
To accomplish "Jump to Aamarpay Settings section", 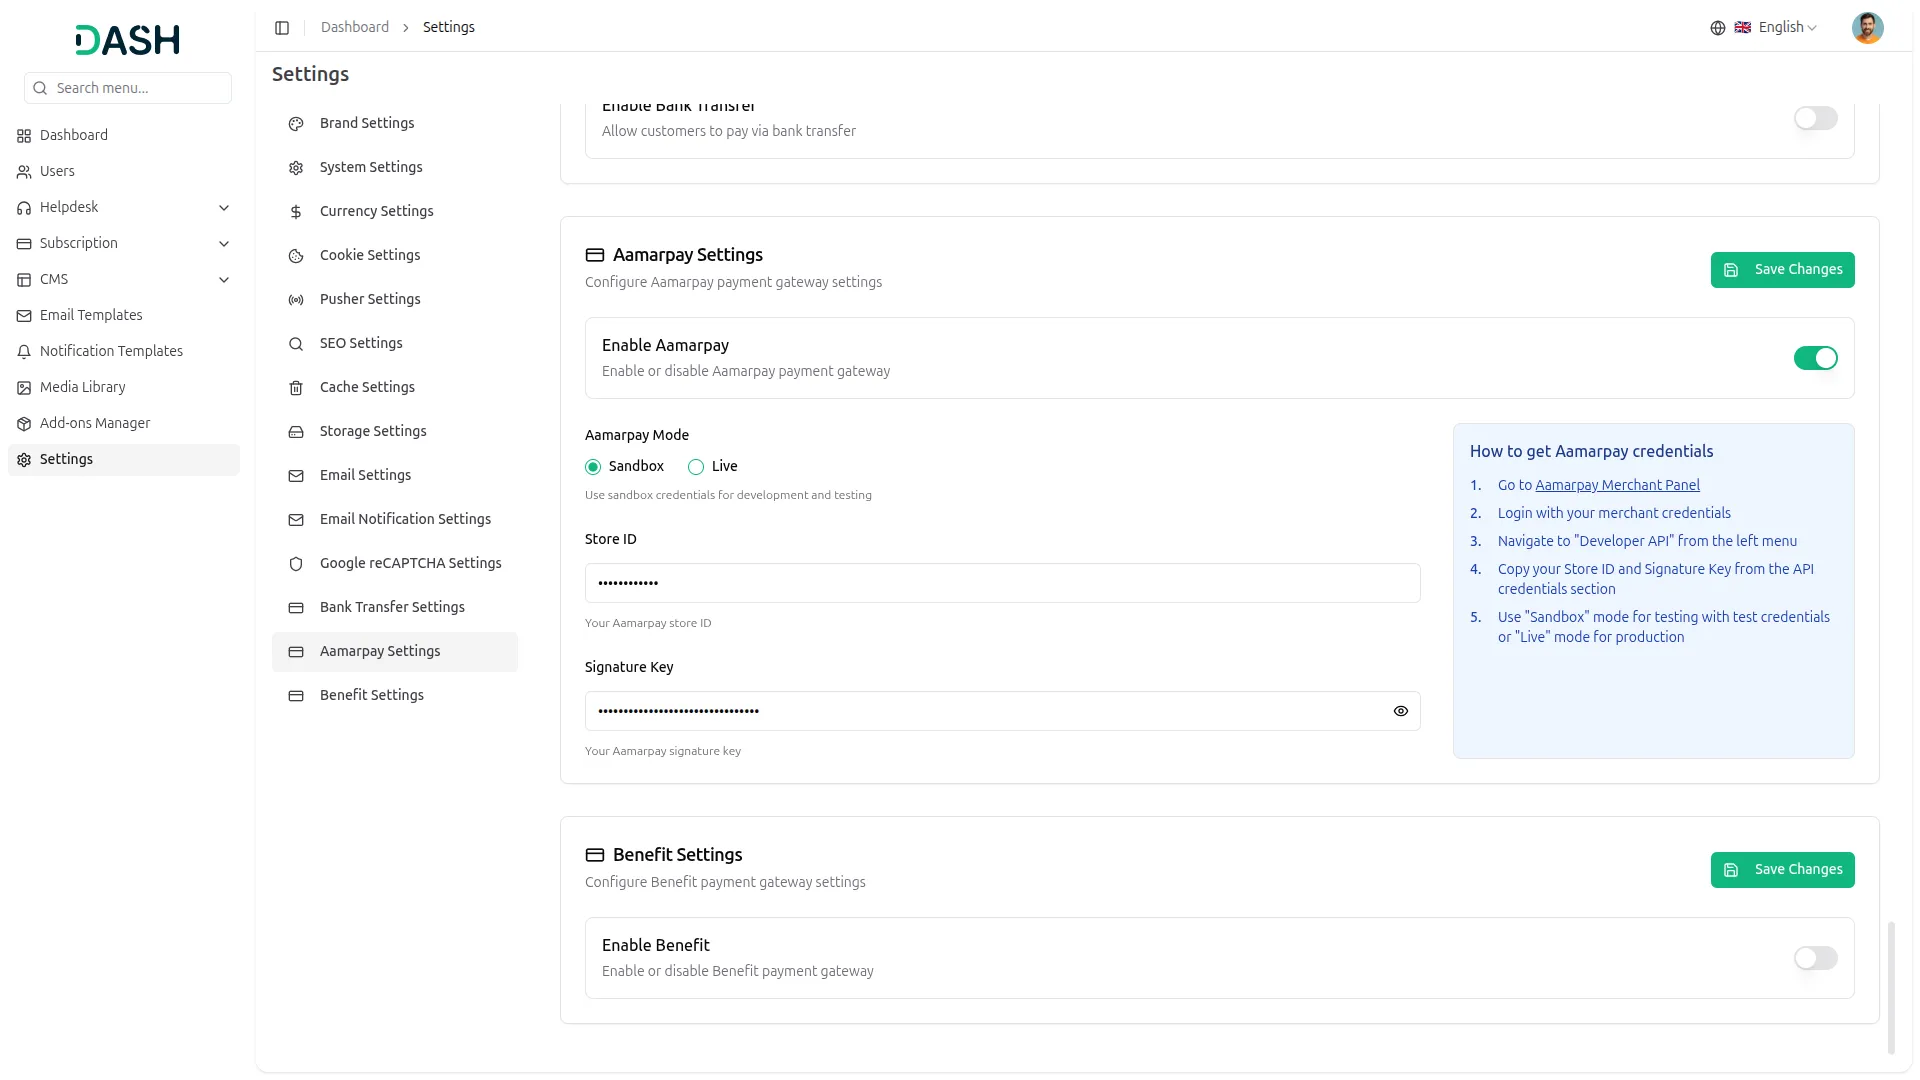I will [x=395, y=652].
